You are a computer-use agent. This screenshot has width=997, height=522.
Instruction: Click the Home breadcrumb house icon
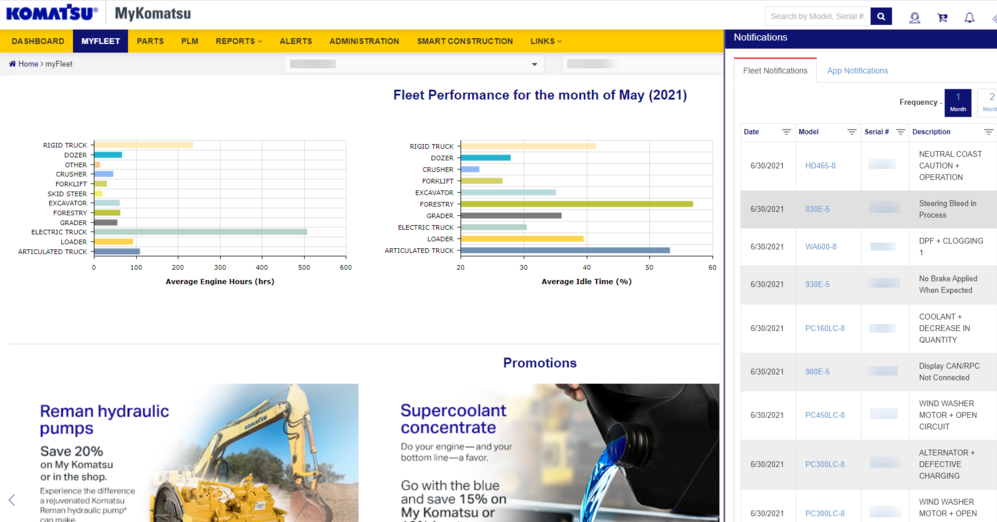pyautogui.click(x=12, y=64)
